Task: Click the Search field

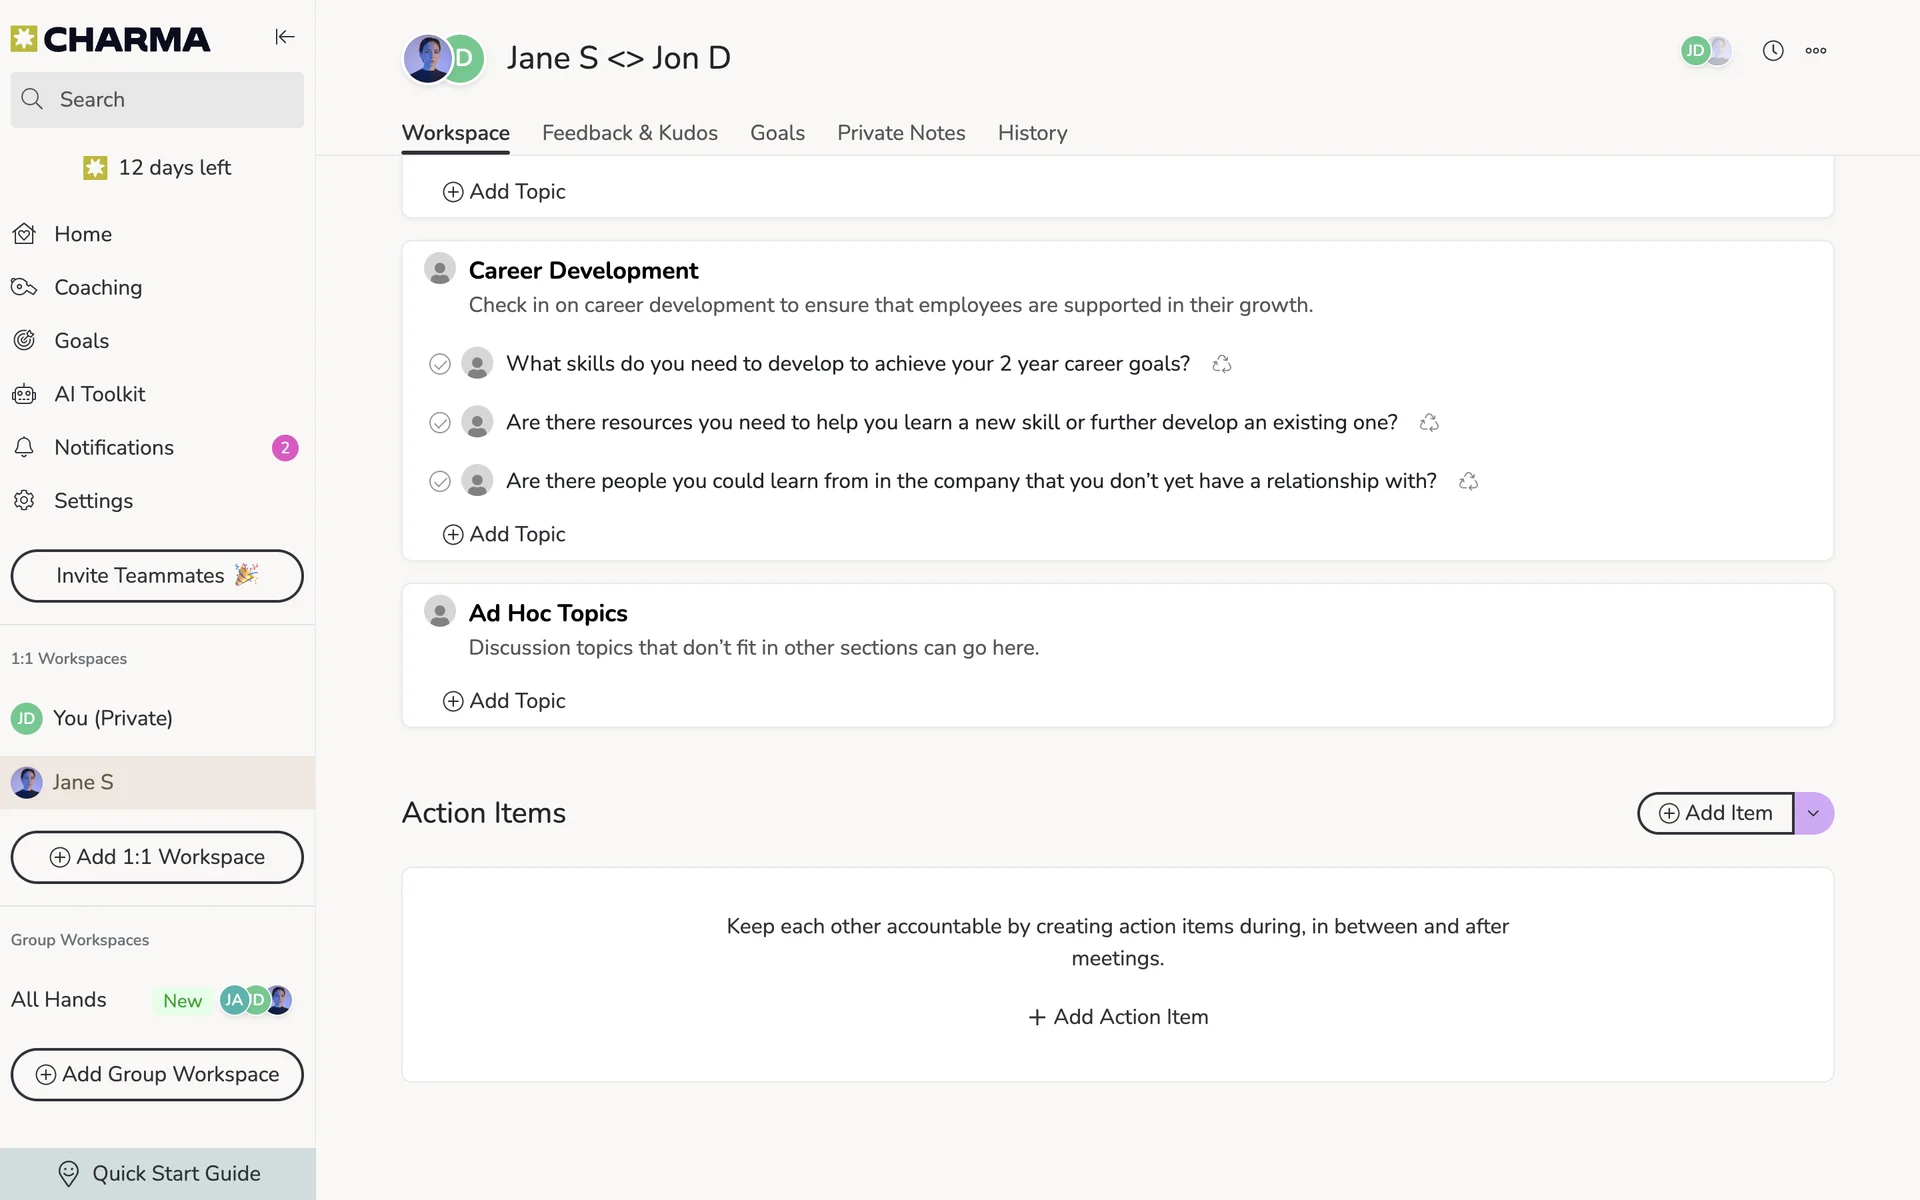Action: (x=157, y=100)
